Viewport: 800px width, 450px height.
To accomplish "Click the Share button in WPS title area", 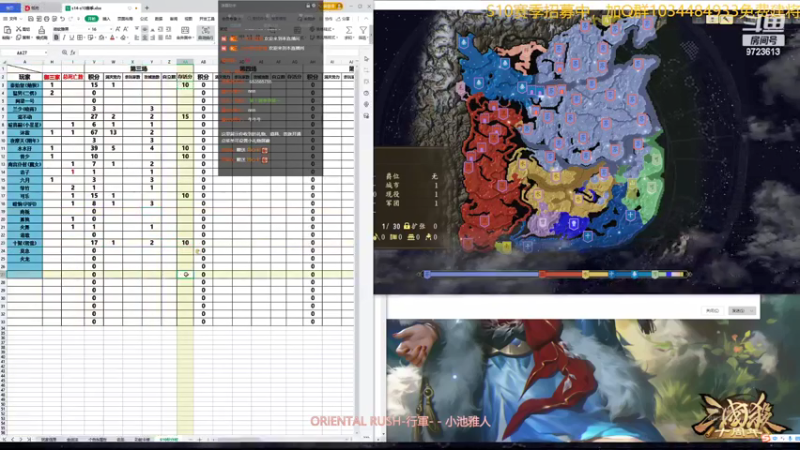I will coord(345,19).
